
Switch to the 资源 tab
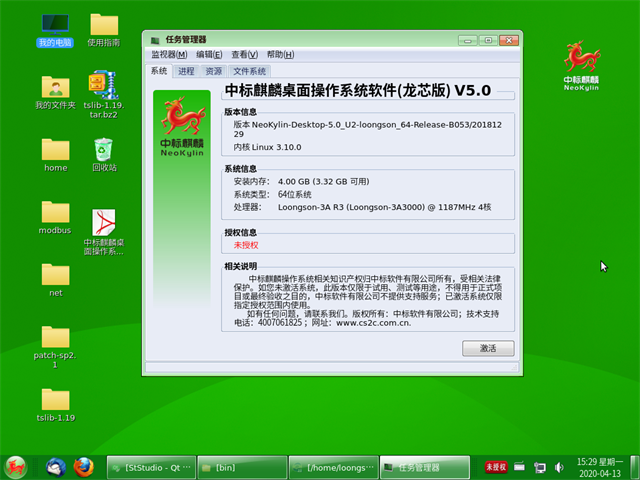[x=214, y=72]
